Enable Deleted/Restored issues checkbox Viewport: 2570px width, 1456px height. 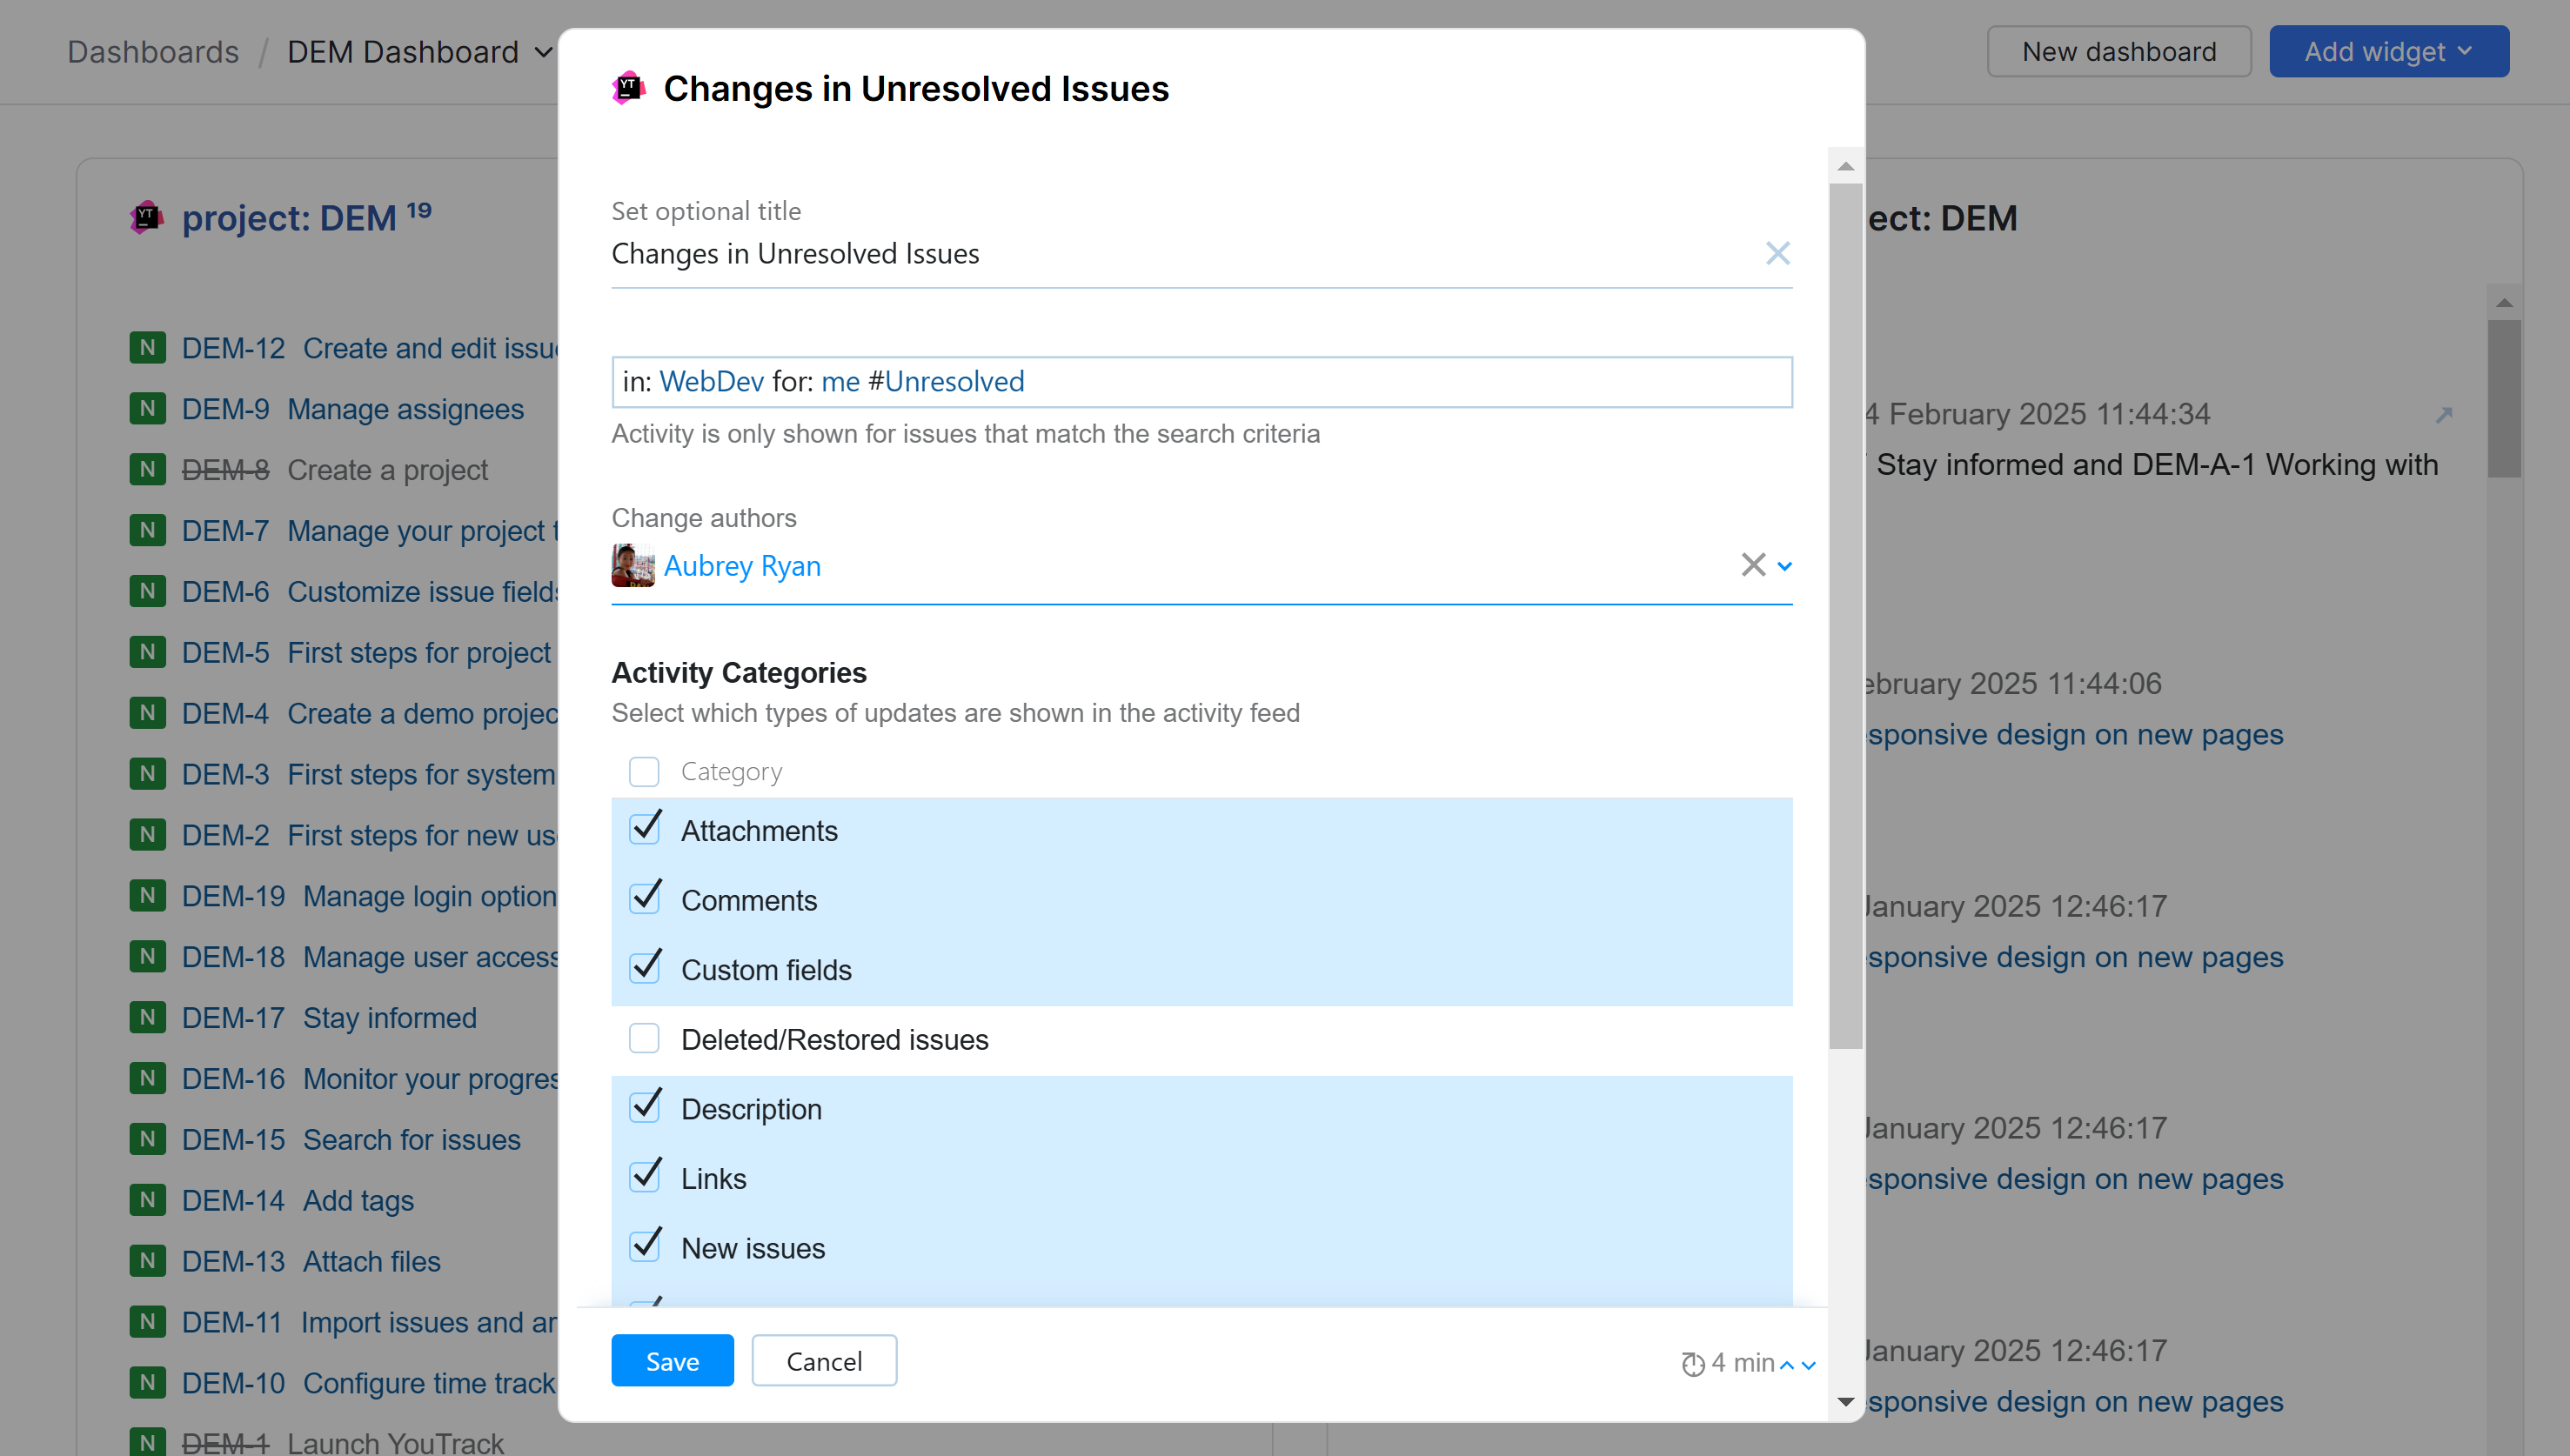tap(644, 1039)
